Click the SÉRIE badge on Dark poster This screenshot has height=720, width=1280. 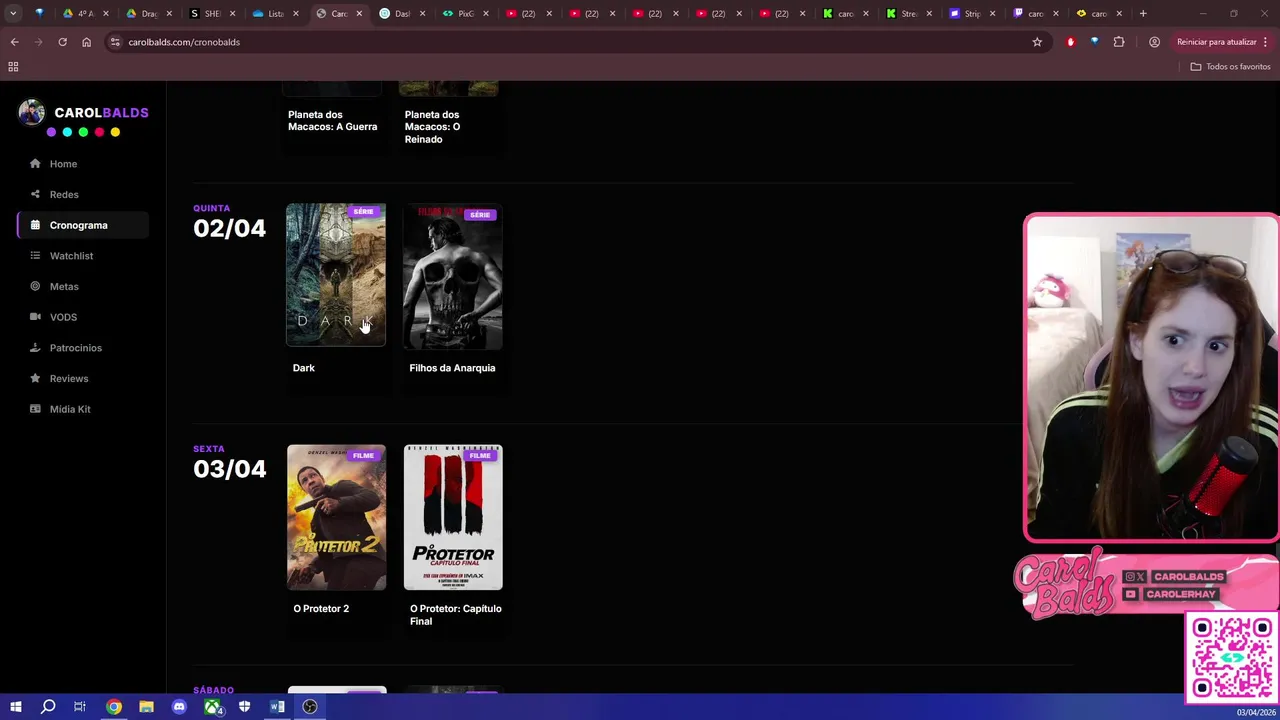pos(362,212)
